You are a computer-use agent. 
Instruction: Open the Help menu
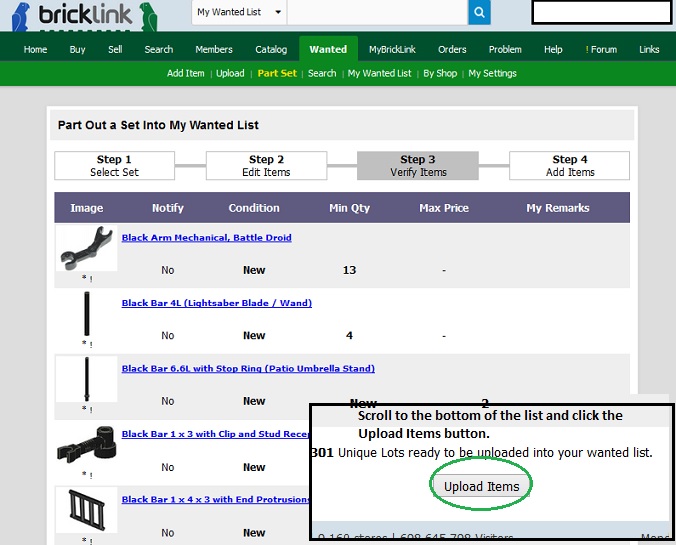(x=553, y=50)
